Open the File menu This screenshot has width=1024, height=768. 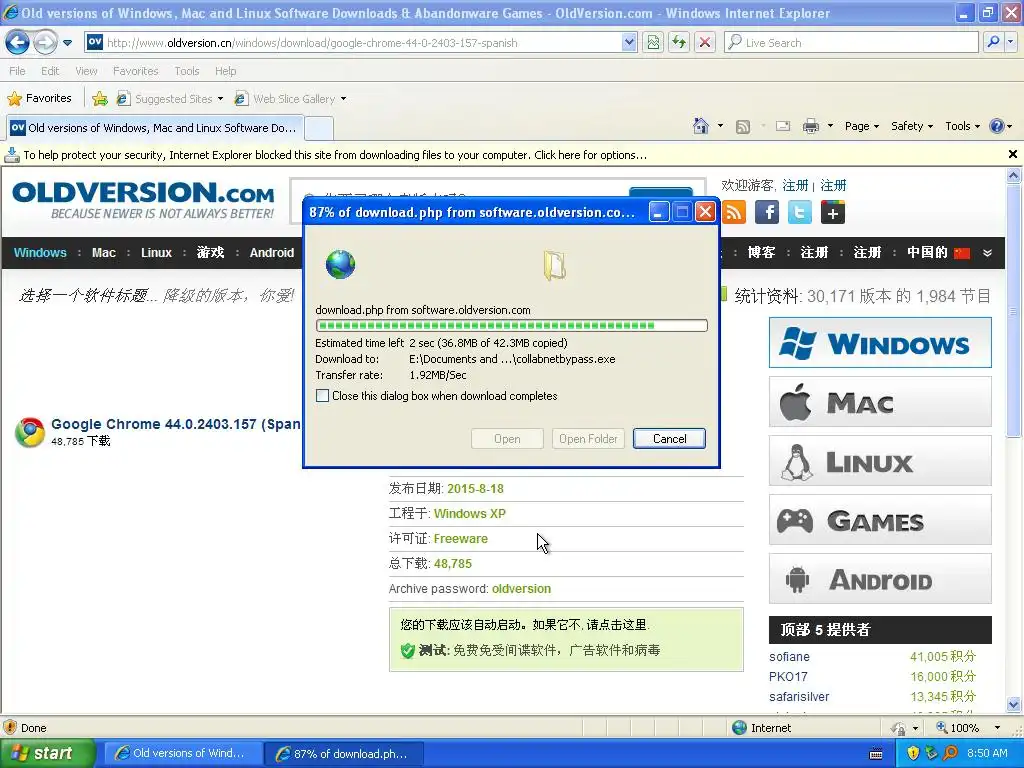coord(18,71)
